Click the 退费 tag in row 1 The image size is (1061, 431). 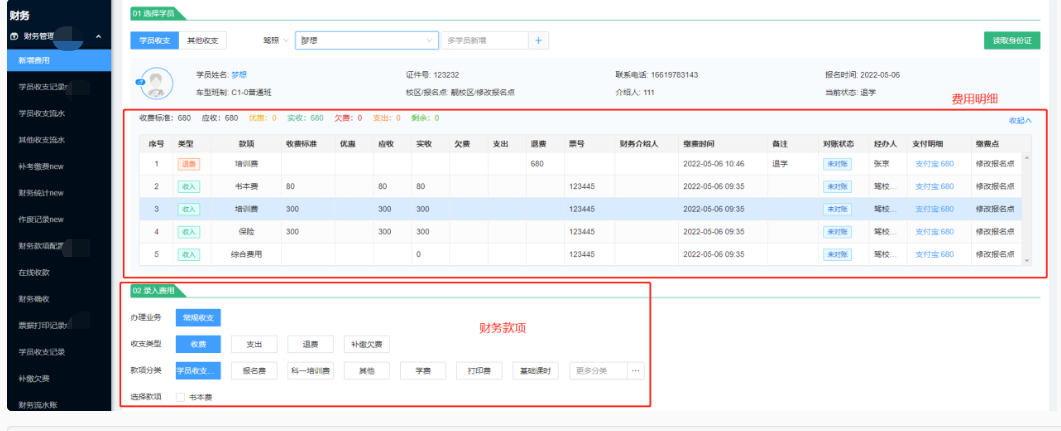(188, 162)
